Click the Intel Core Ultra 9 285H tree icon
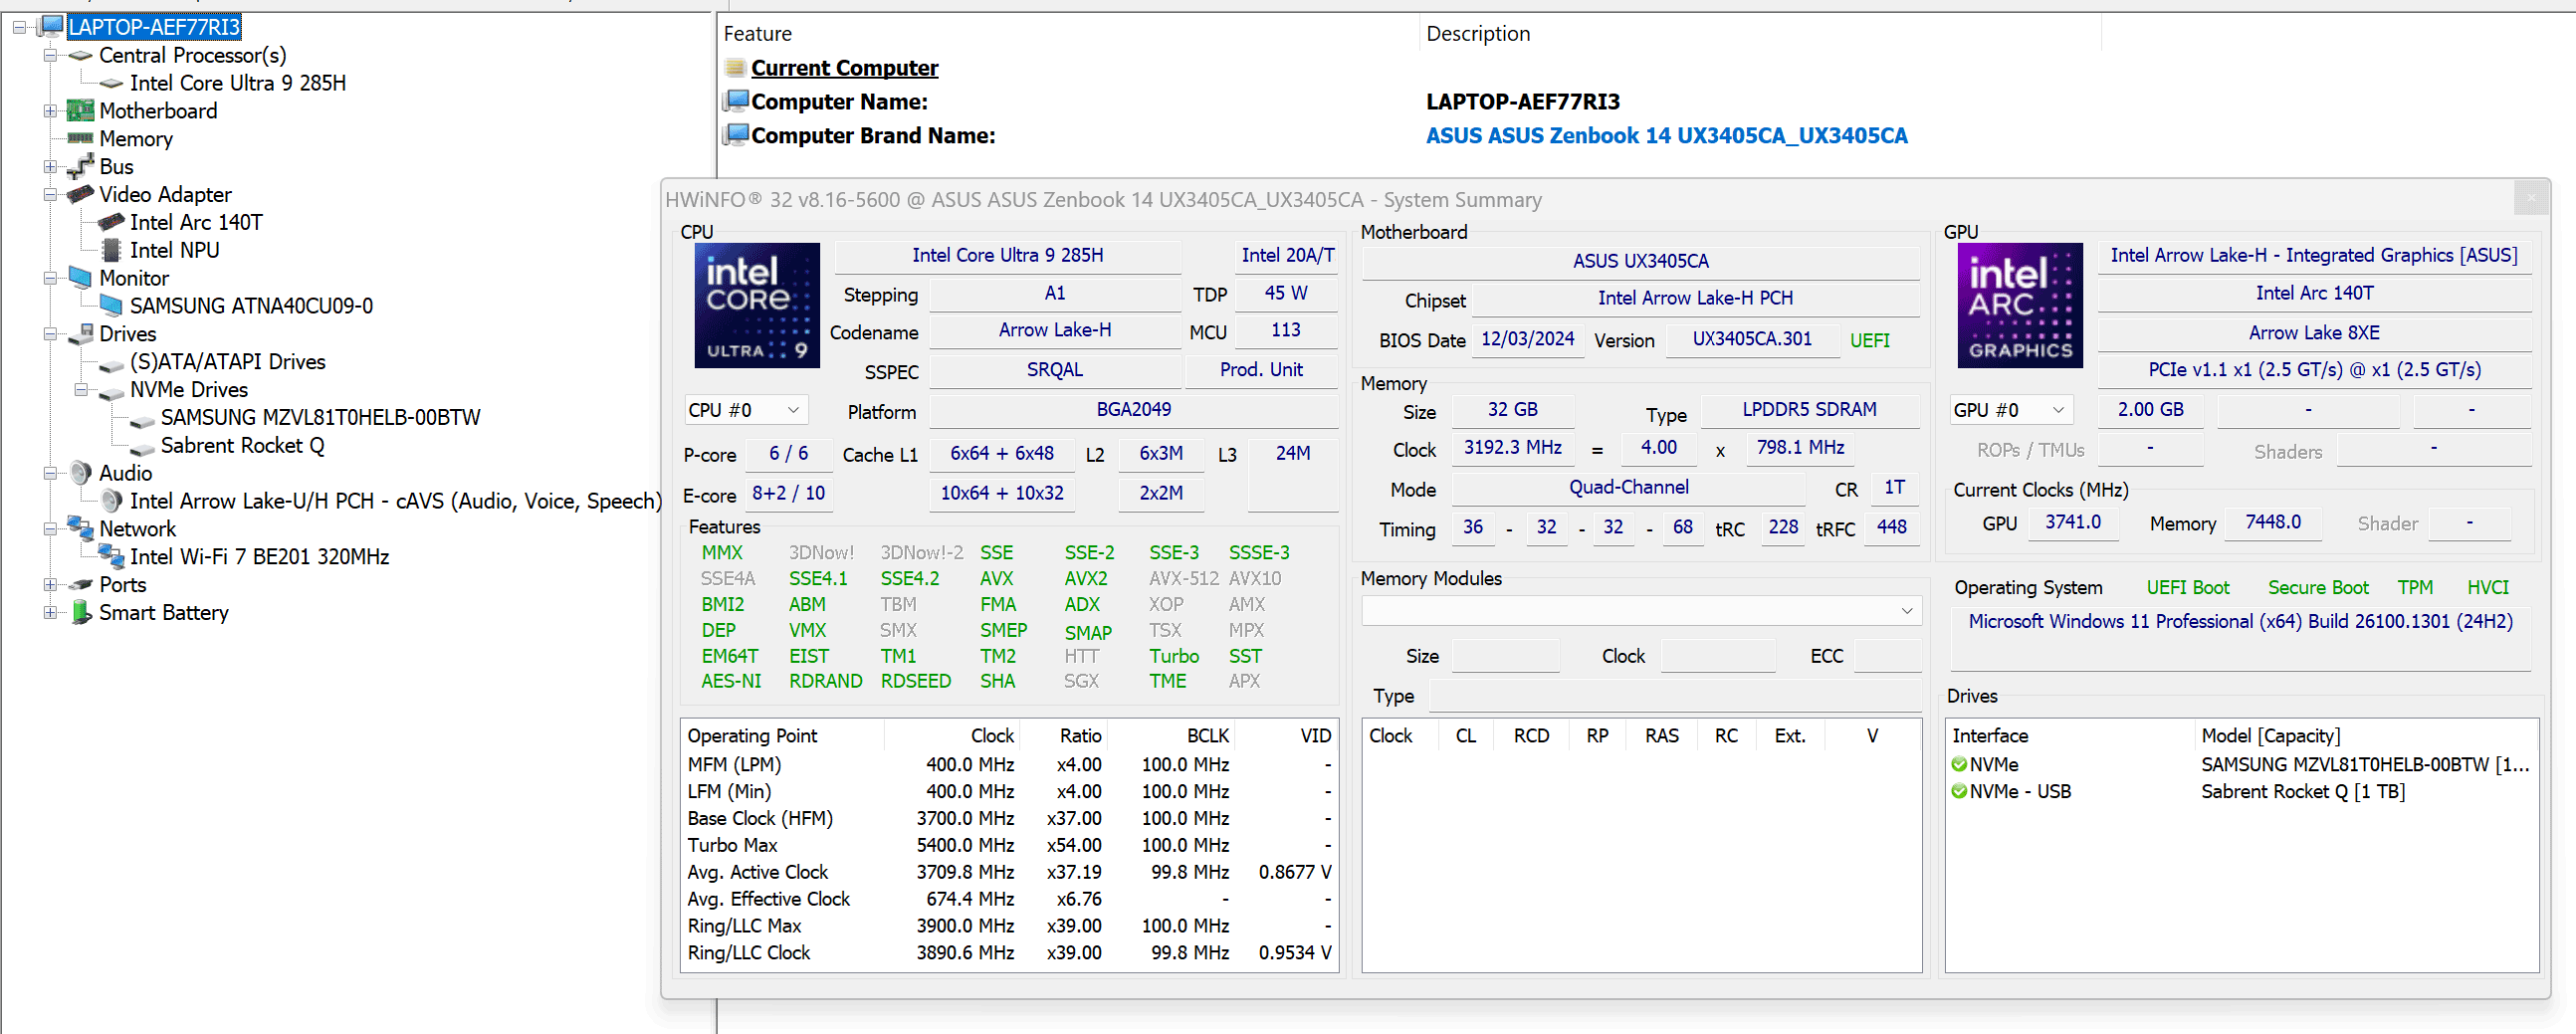Screen dimensions: 2576x1034 (x=111, y=83)
